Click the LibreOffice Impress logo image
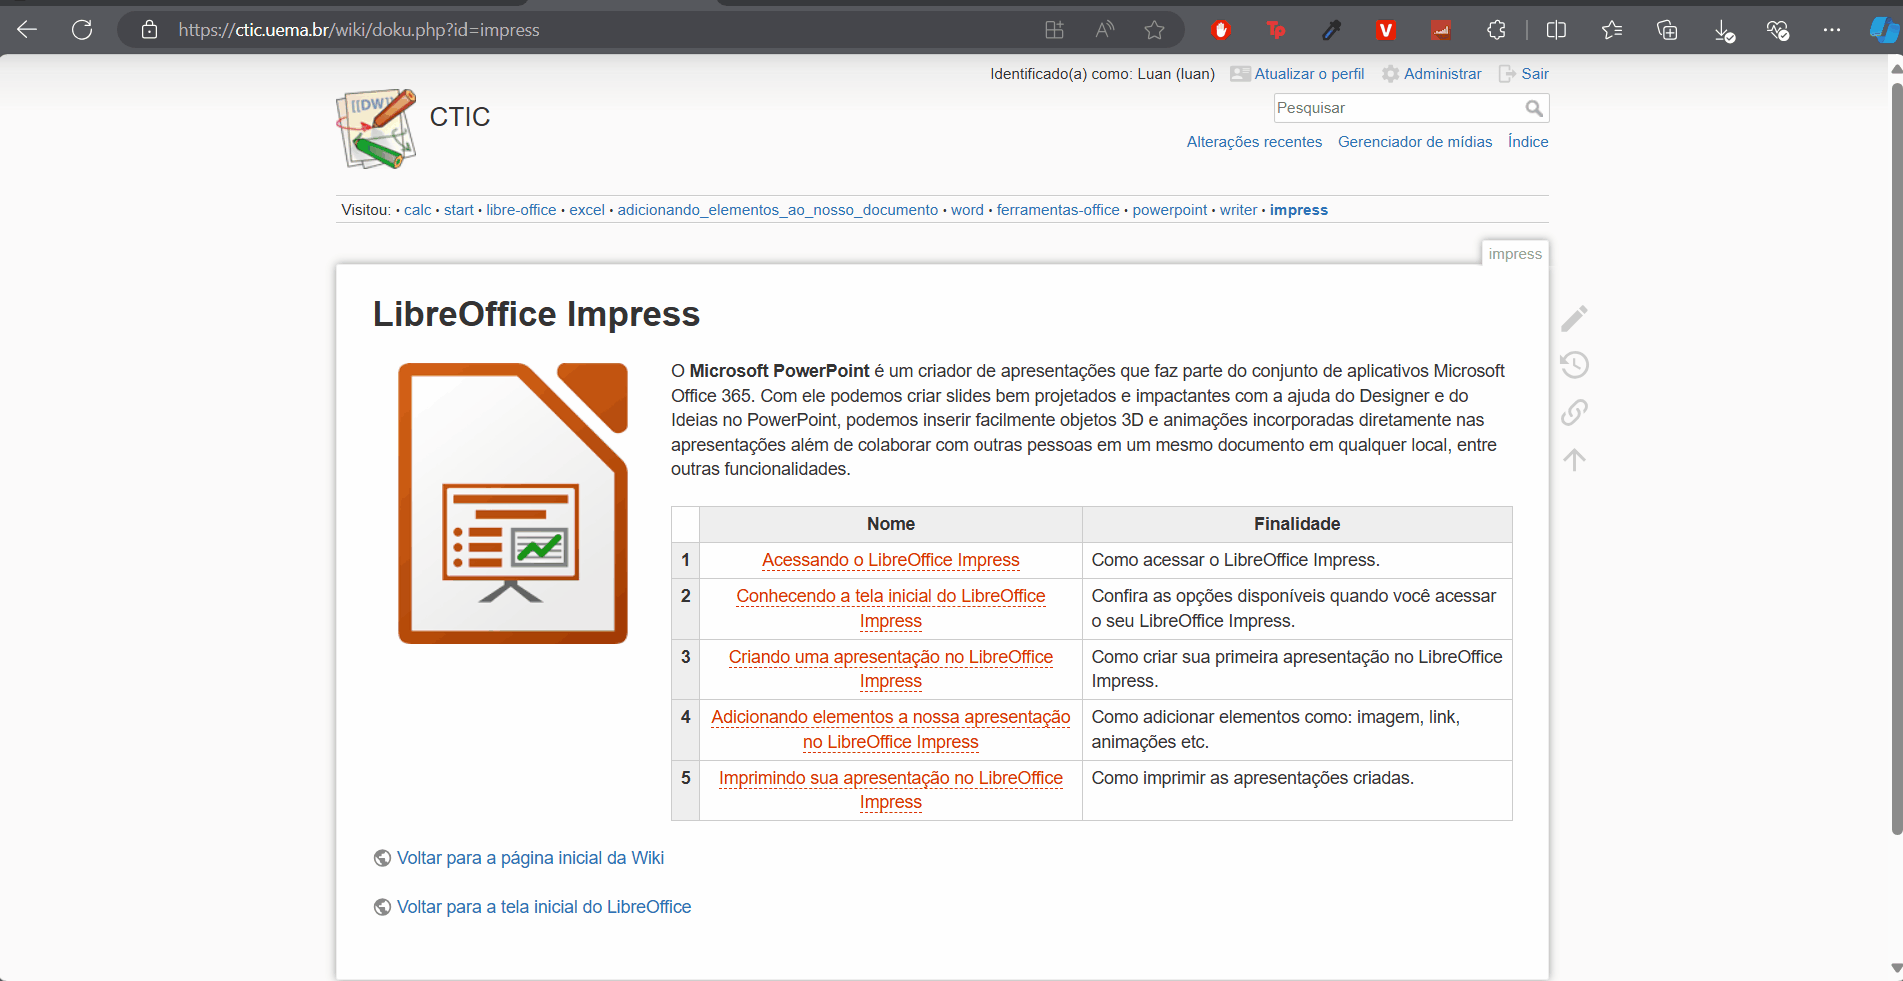 pos(513,503)
